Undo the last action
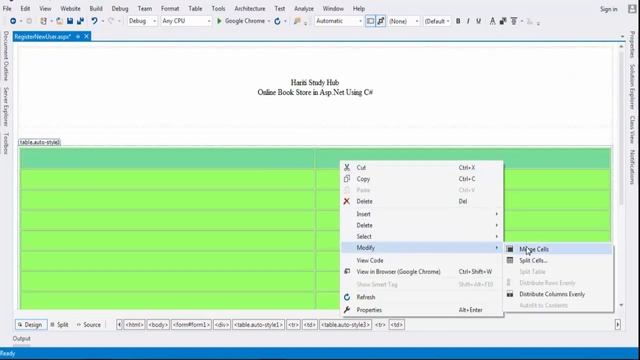Screen dimensions: 640x360 [94, 21]
